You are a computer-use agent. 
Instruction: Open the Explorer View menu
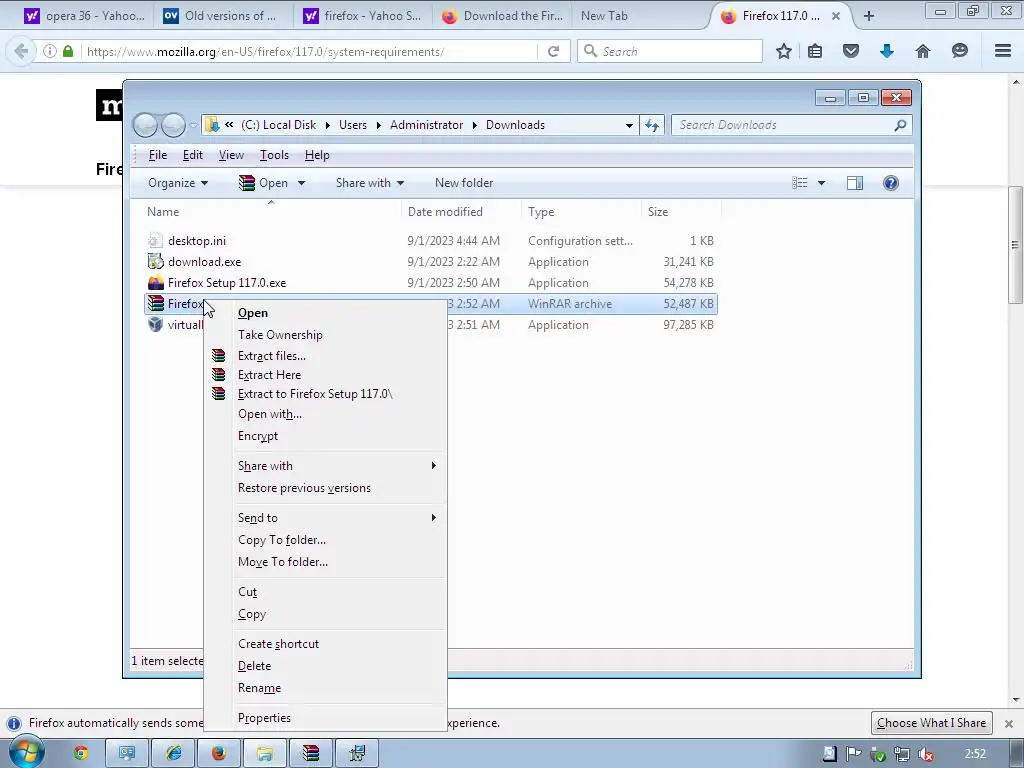tap(231, 155)
